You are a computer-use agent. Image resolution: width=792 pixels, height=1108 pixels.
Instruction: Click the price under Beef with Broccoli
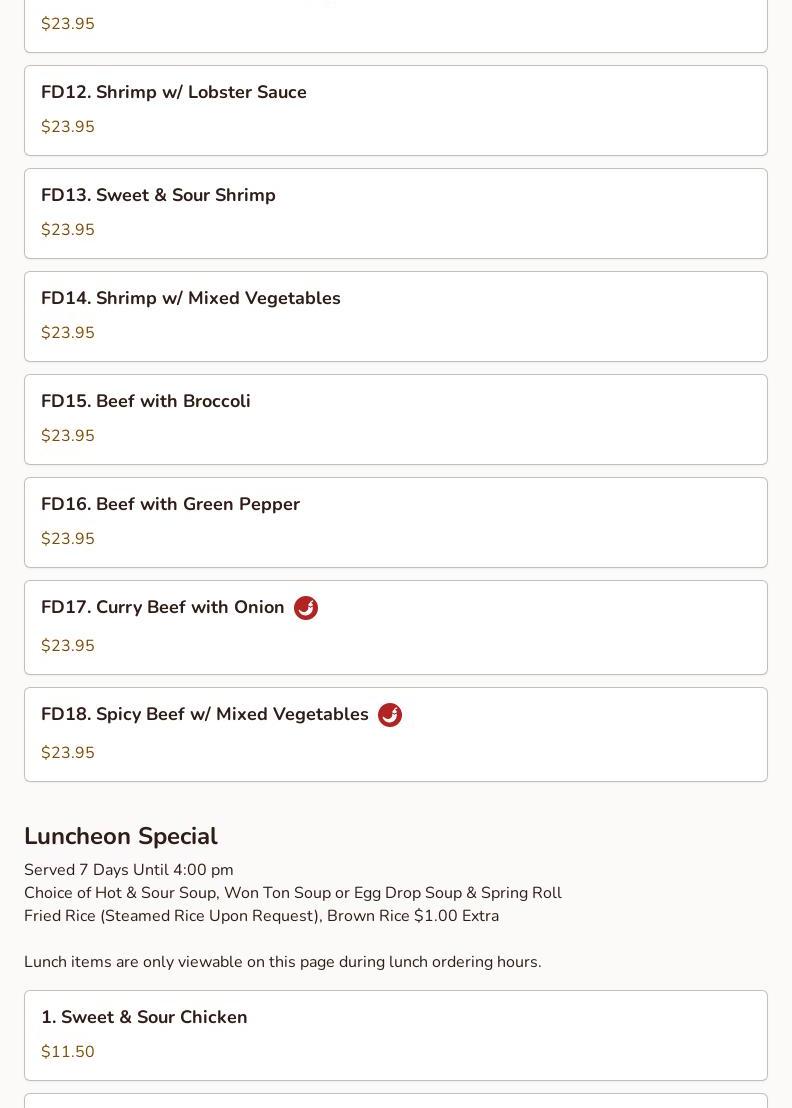tap(68, 436)
